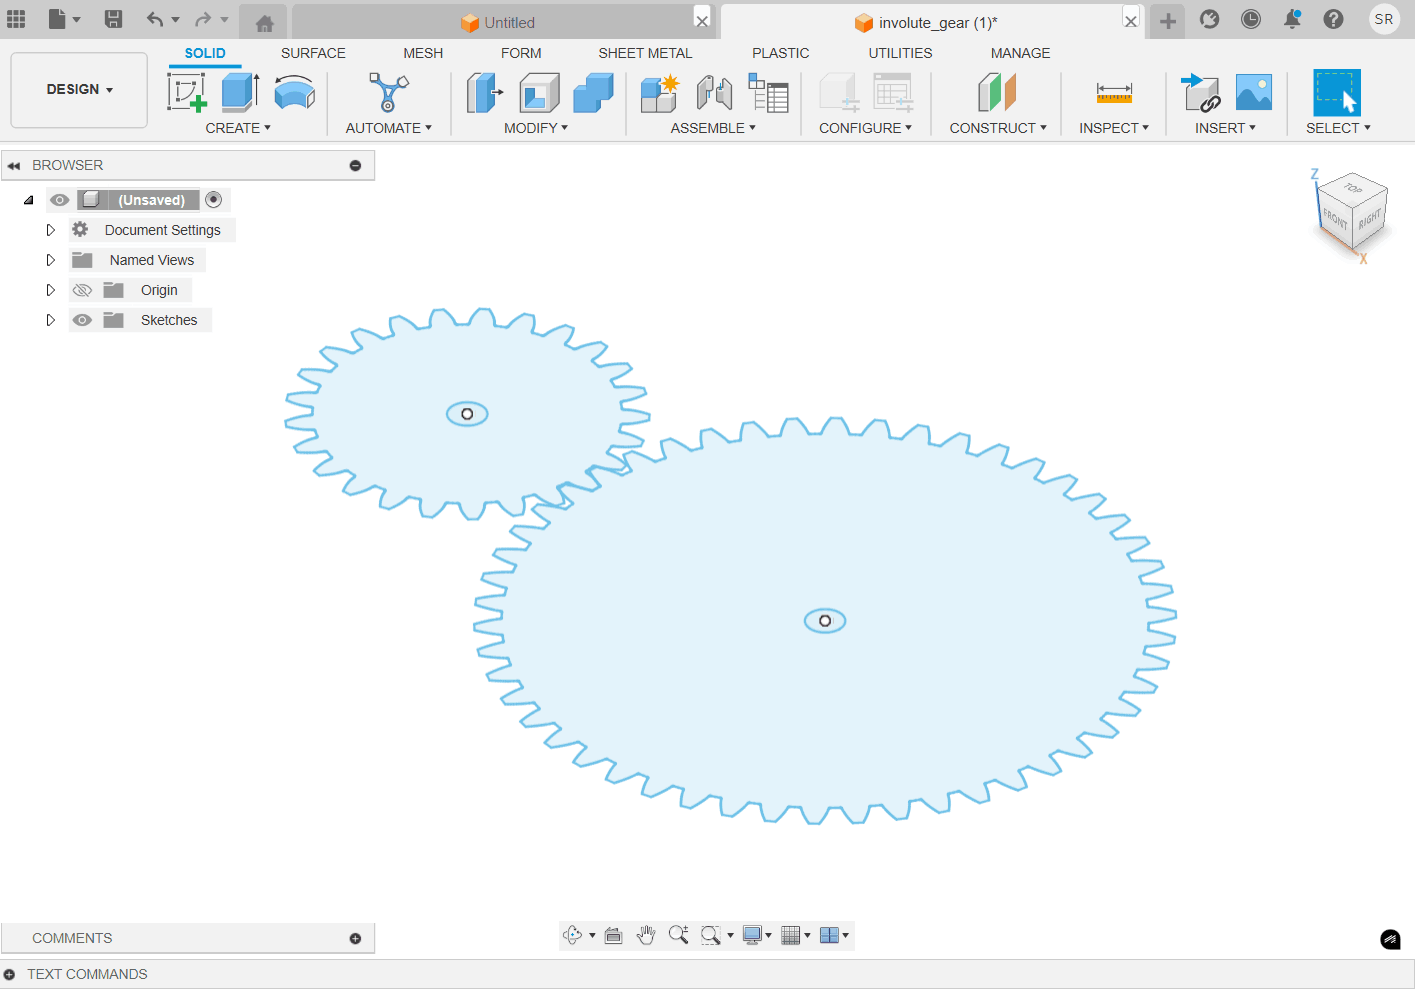Open the CONFIGURE dropdown menu
Image resolution: width=1415 pixels, height=989 pixels.
pos(865,128)
